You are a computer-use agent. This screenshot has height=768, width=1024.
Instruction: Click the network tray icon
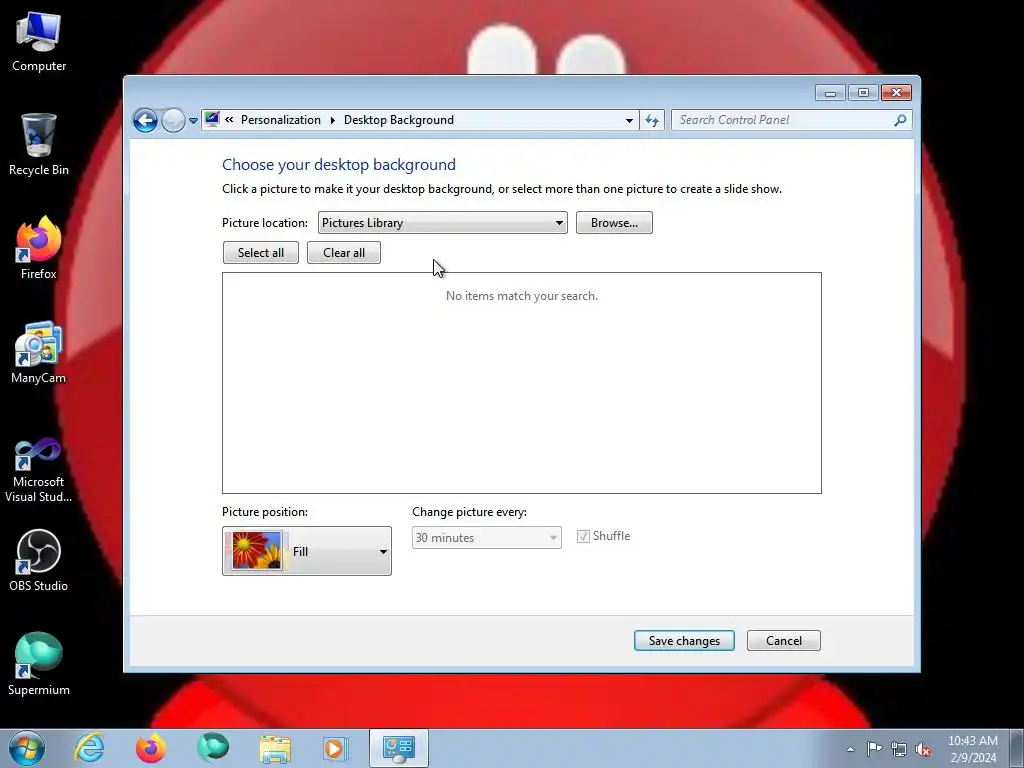(899, 749)
